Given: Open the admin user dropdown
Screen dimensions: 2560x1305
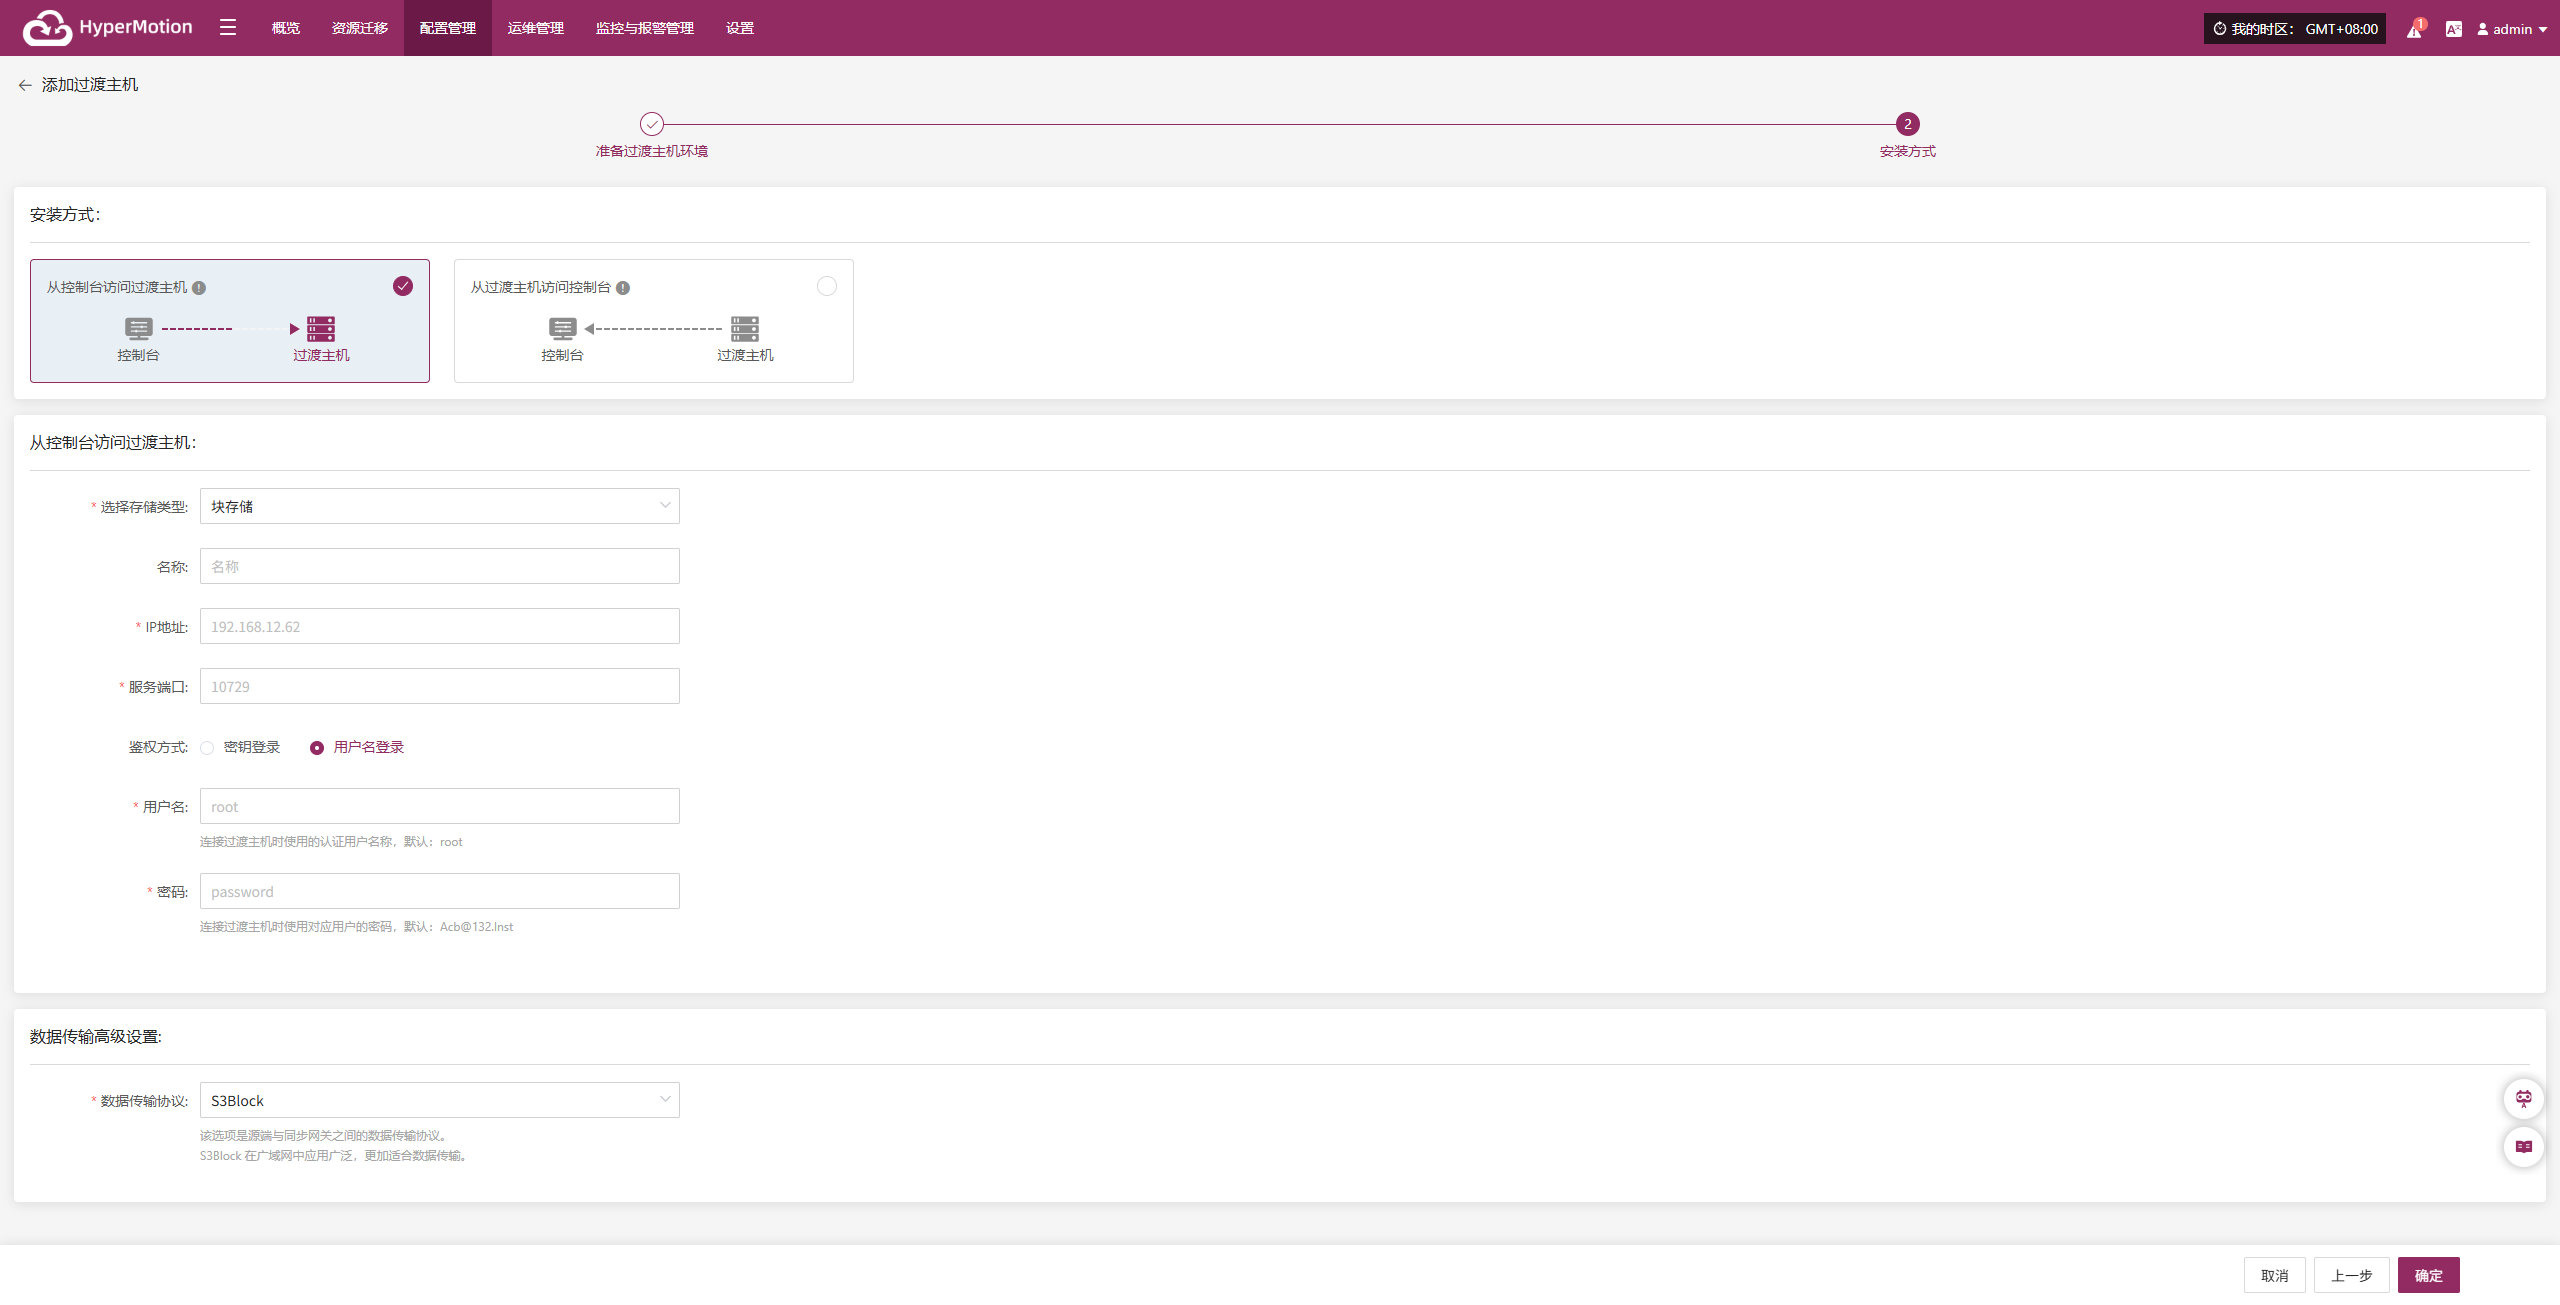Looking at the screenshot, I should tap(2511, 29).
